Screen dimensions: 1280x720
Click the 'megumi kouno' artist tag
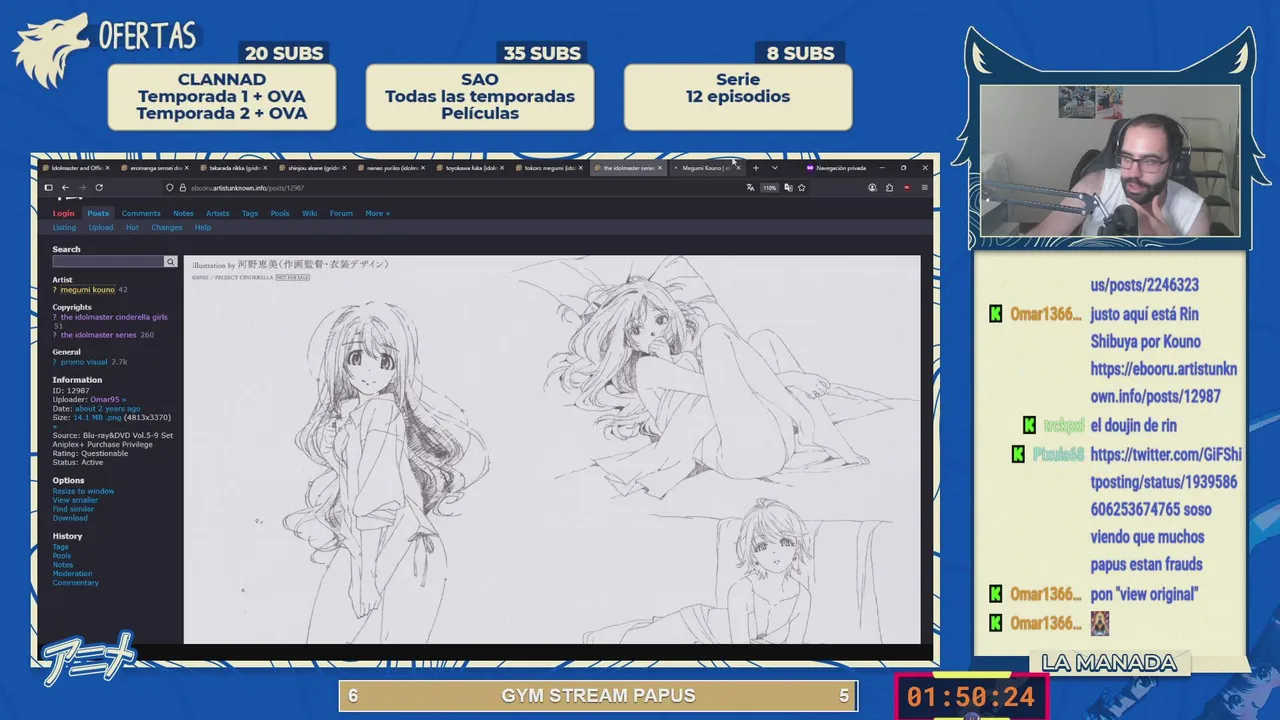tap(87, 290)
